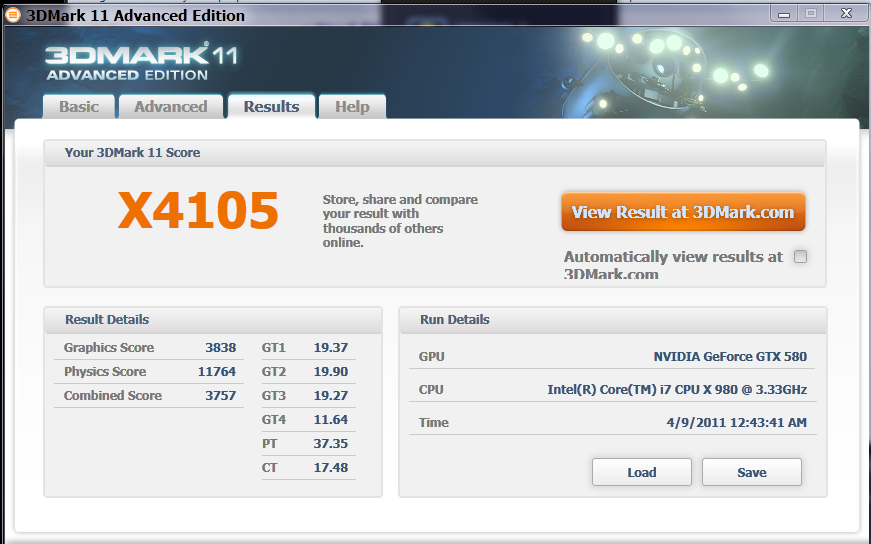Click the Load button
871x544 pixels.
(x=642, y=472)
